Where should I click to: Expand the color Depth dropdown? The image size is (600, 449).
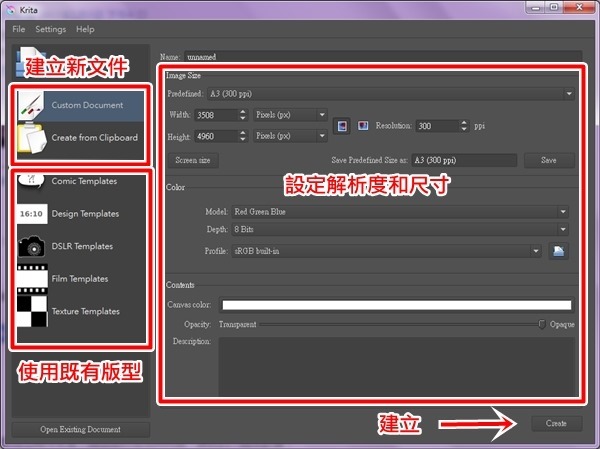pyautogui.click(x=400, y=231)
